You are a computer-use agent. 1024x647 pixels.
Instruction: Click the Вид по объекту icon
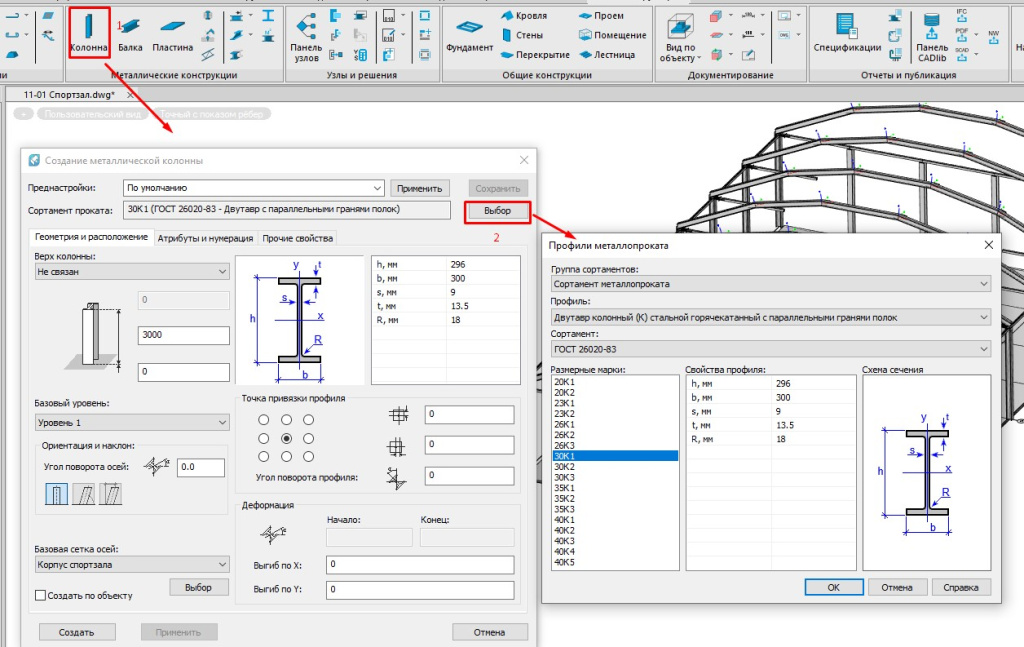[680, 30]
